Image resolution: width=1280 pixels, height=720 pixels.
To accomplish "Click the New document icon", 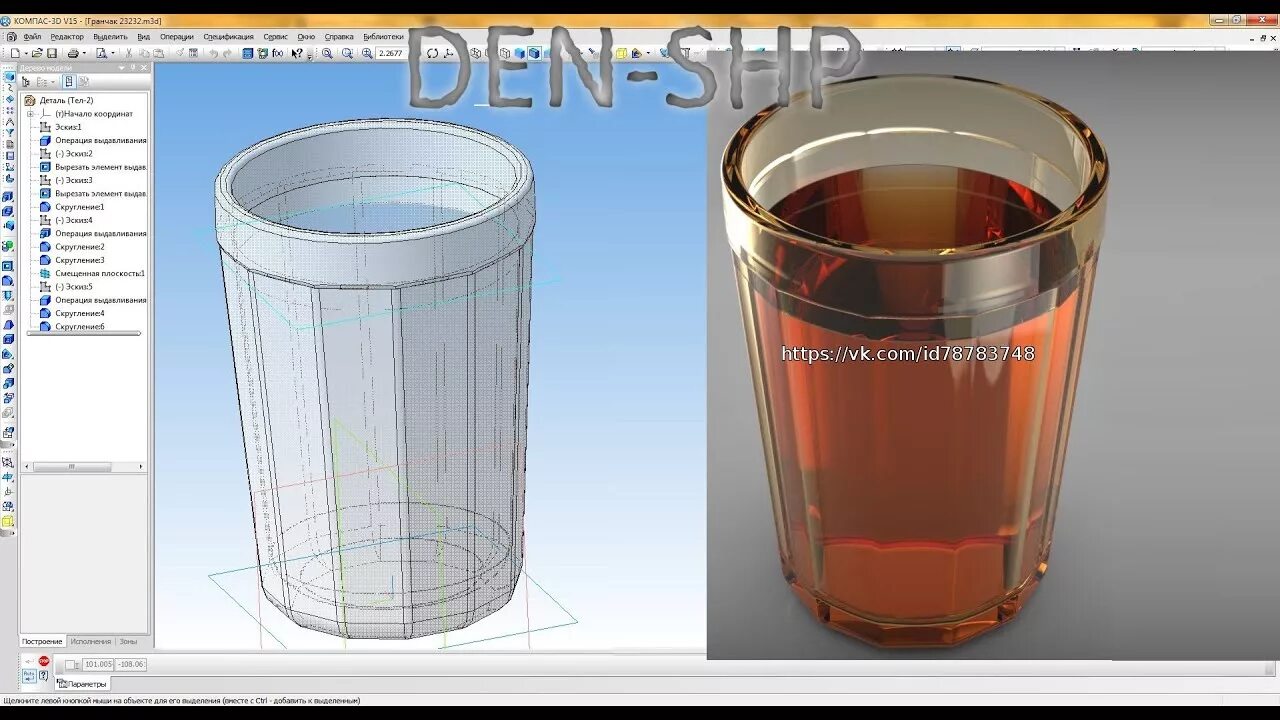I will (15, 53).
